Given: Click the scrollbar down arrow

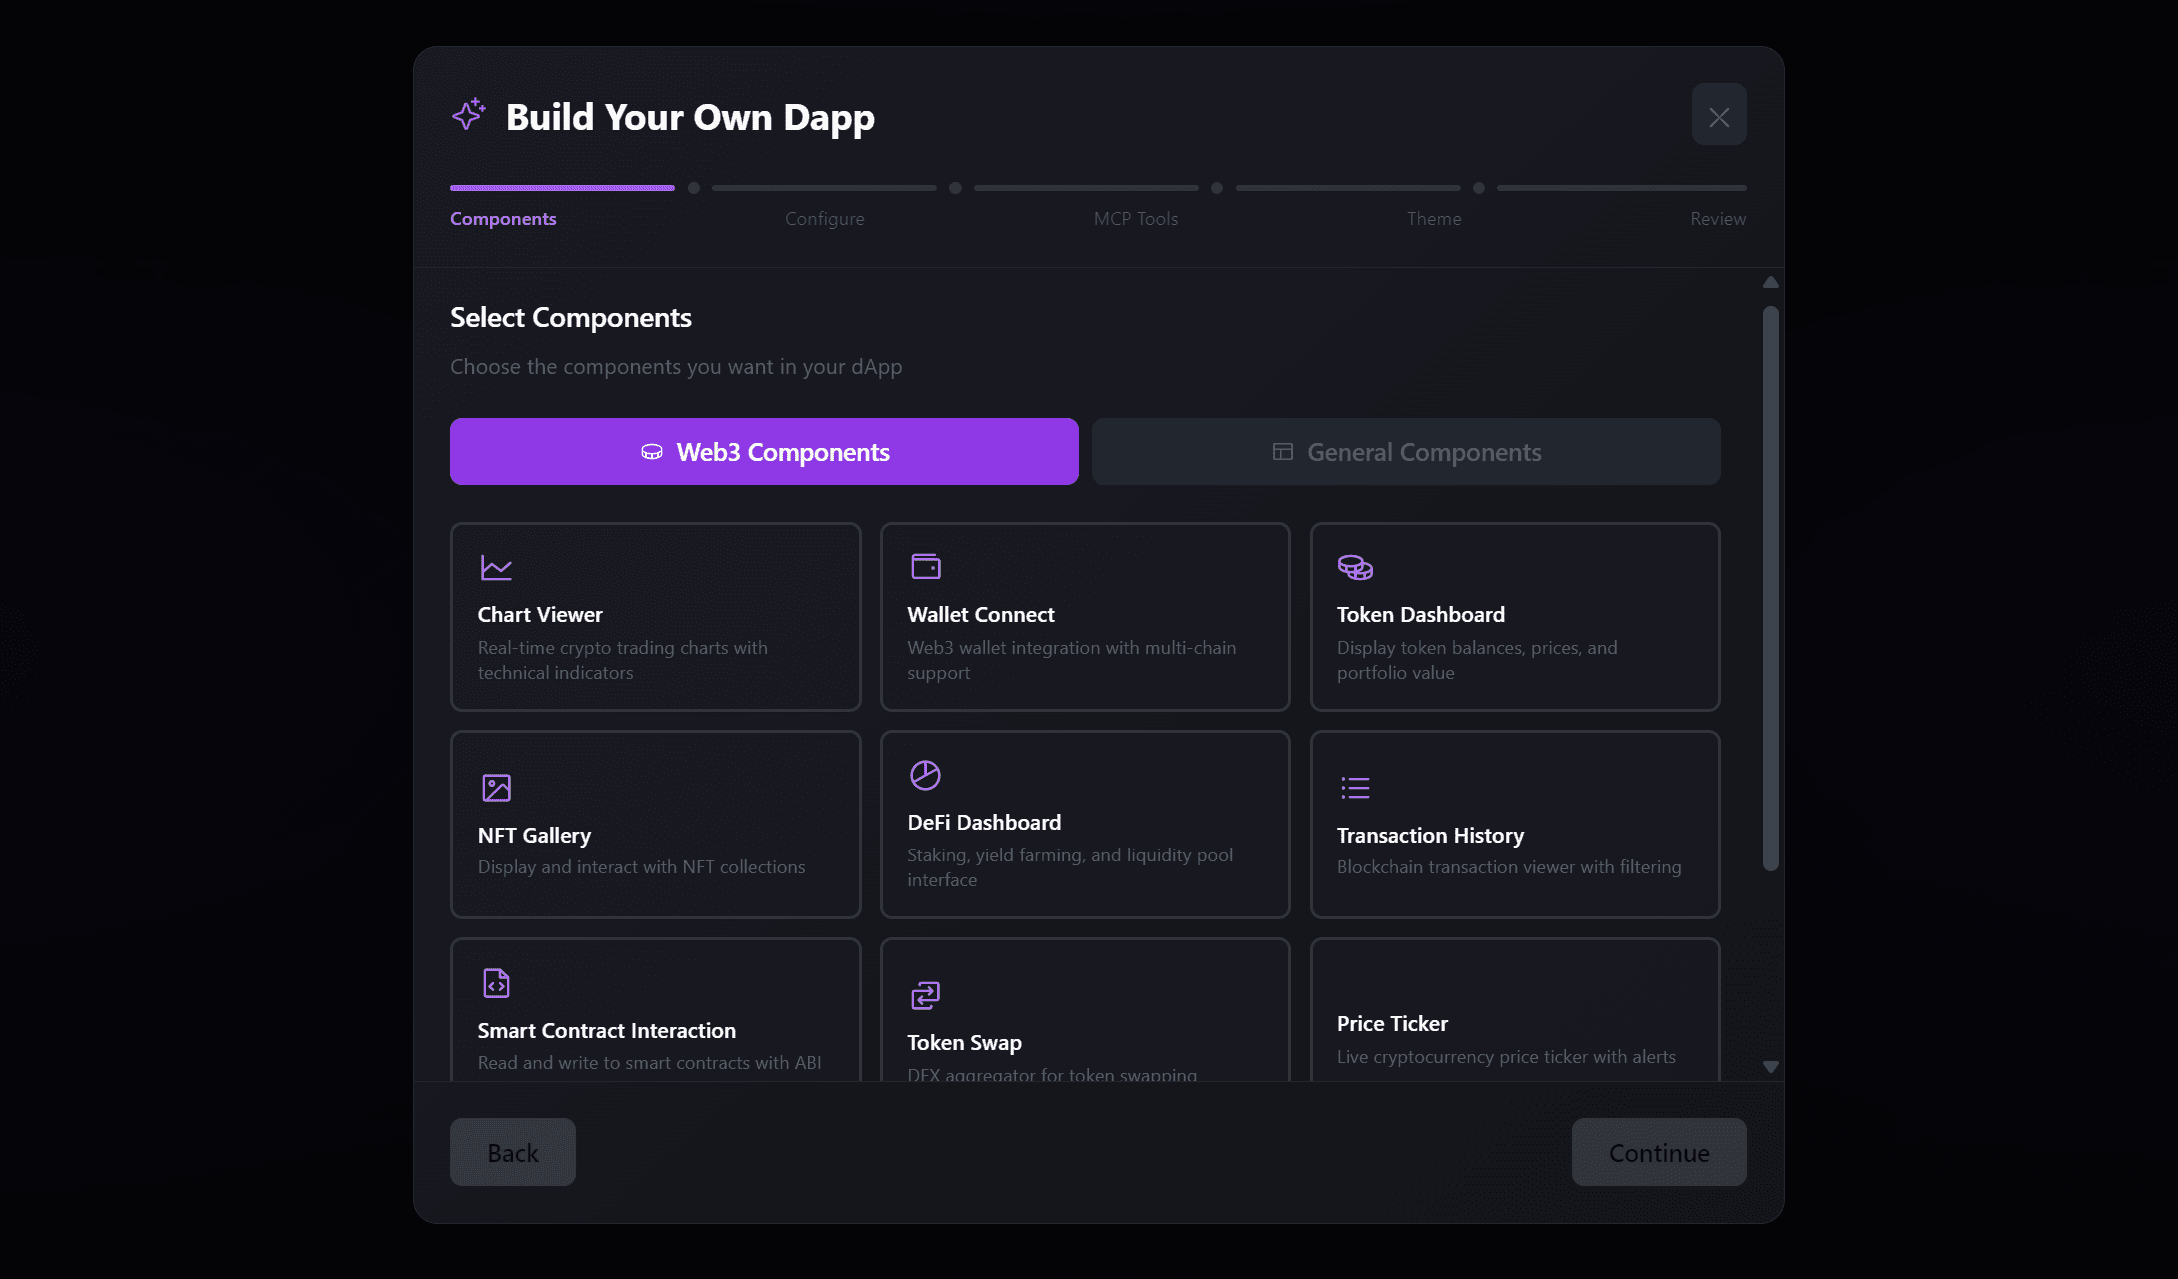Looking at the screenshot, I should point(1770,1067).
